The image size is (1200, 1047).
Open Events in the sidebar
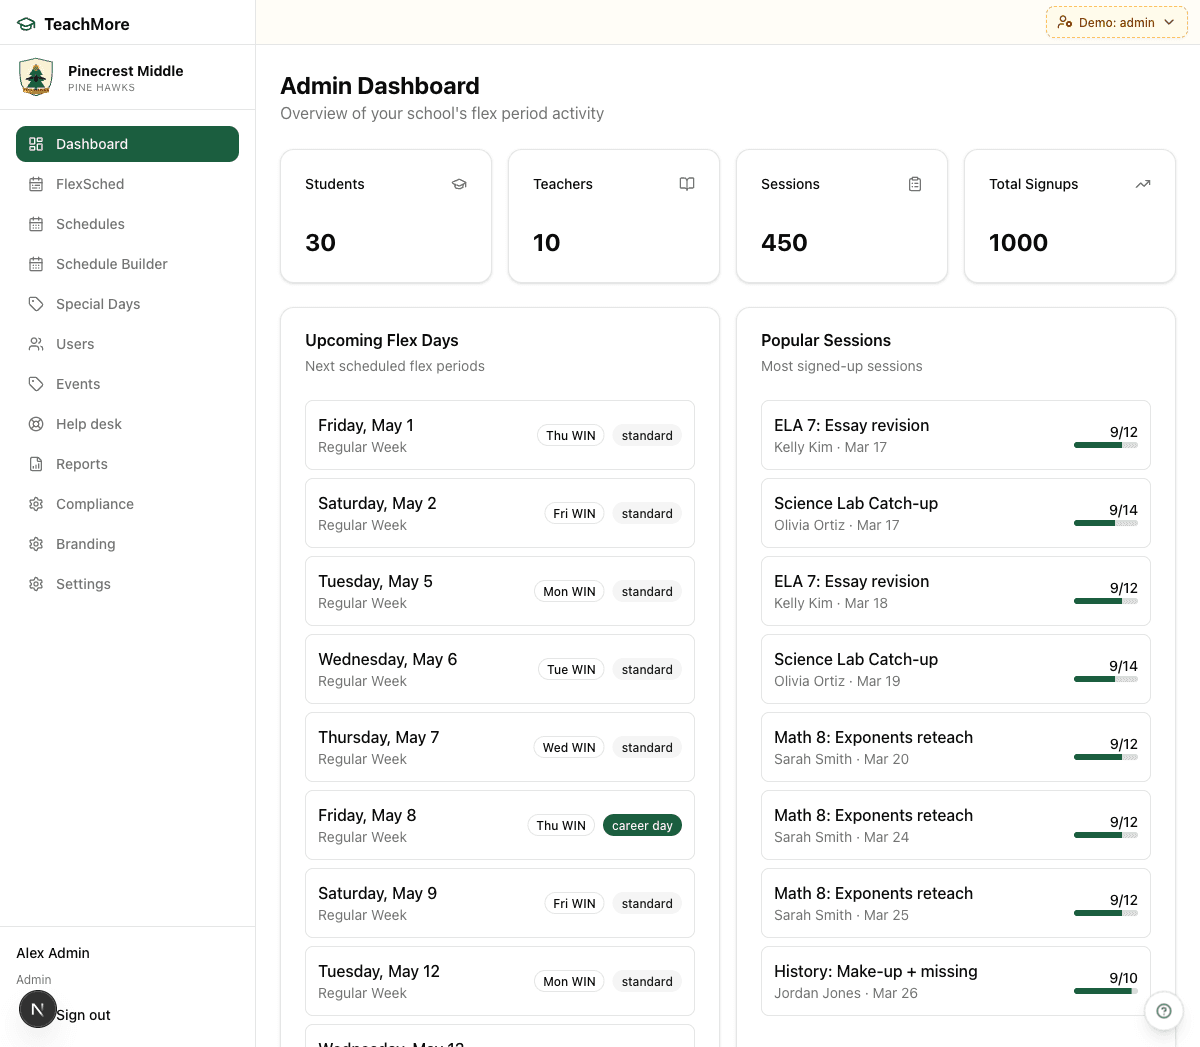pyautogui.click(x=127, y=384)
